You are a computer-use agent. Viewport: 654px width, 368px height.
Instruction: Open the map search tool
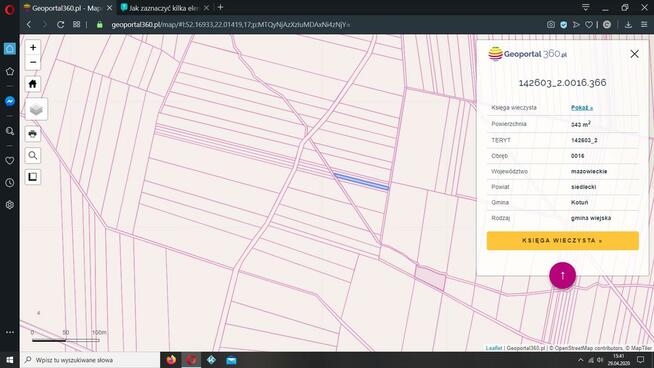pyautogui.click(x=33, y=156)
